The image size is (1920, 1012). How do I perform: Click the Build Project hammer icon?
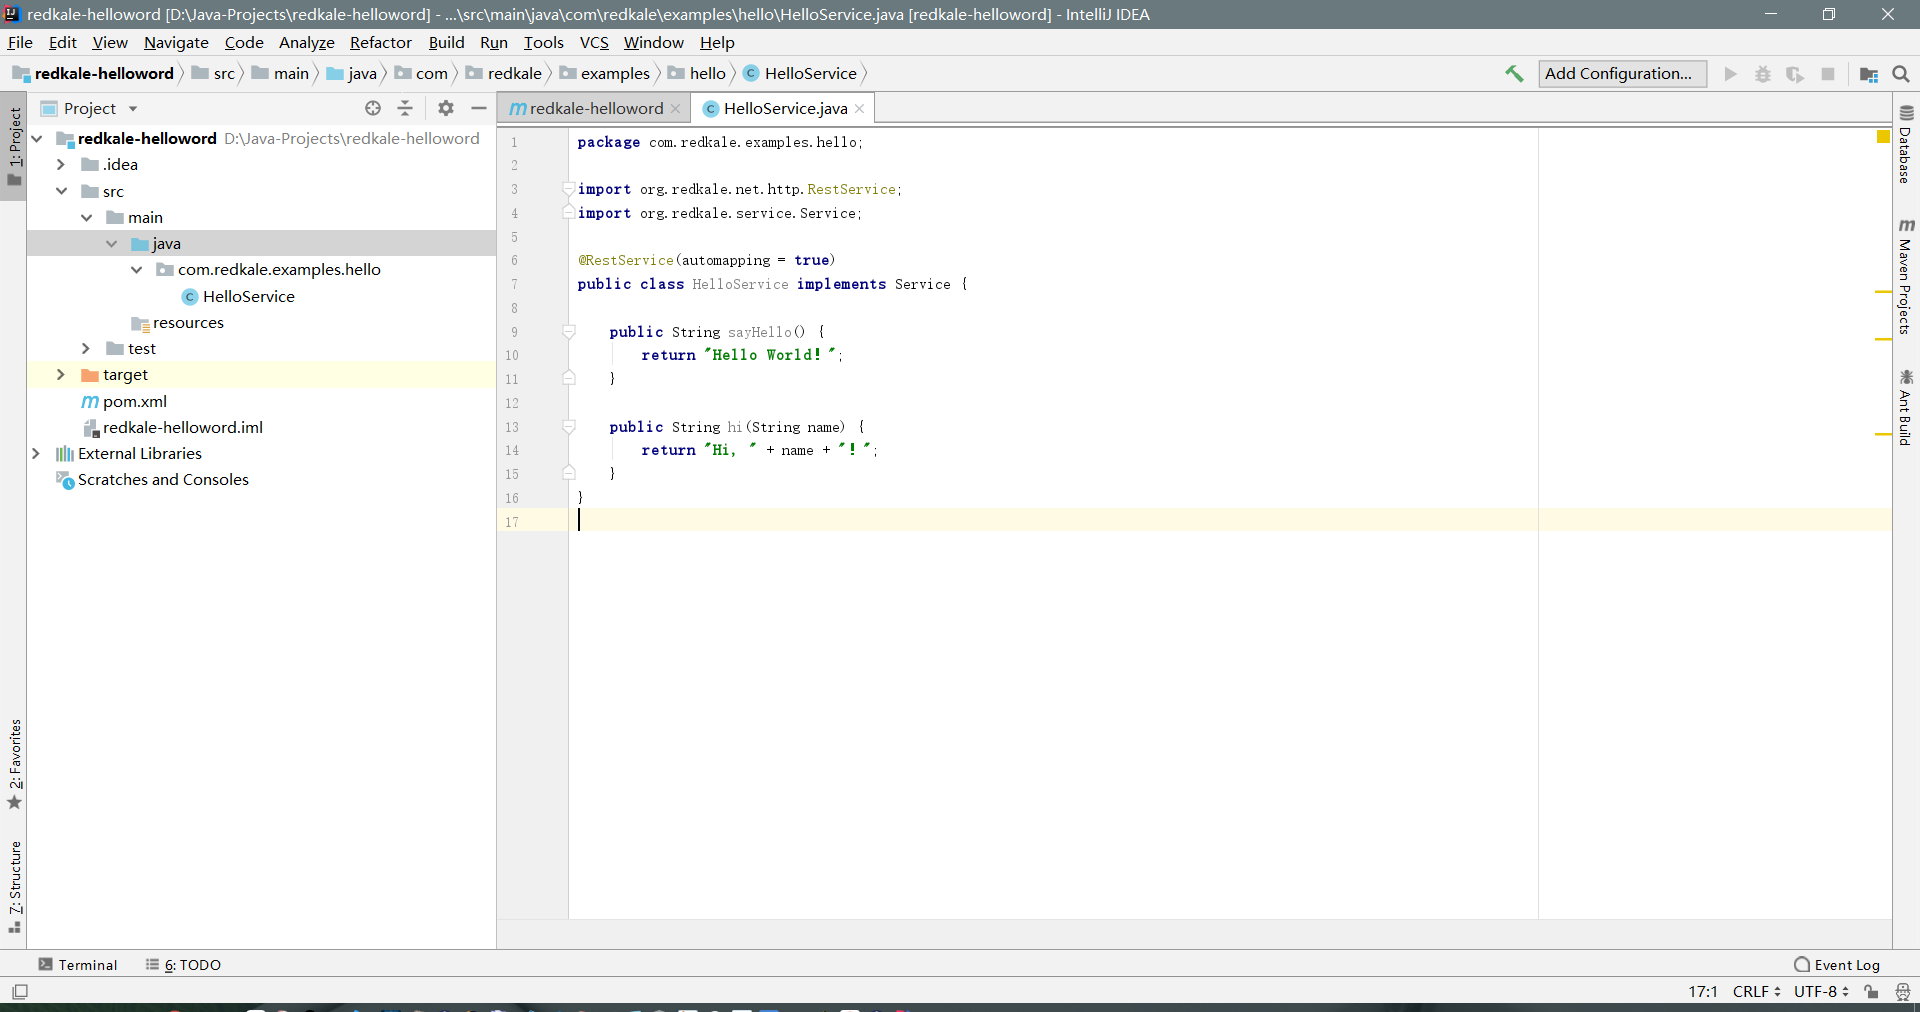(x=1514, y=74)
